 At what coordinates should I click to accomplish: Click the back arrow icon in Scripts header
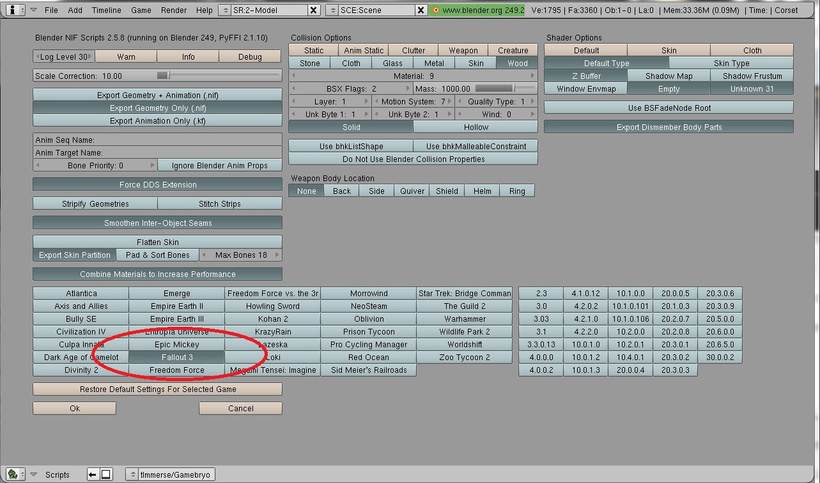click(93, 474)
